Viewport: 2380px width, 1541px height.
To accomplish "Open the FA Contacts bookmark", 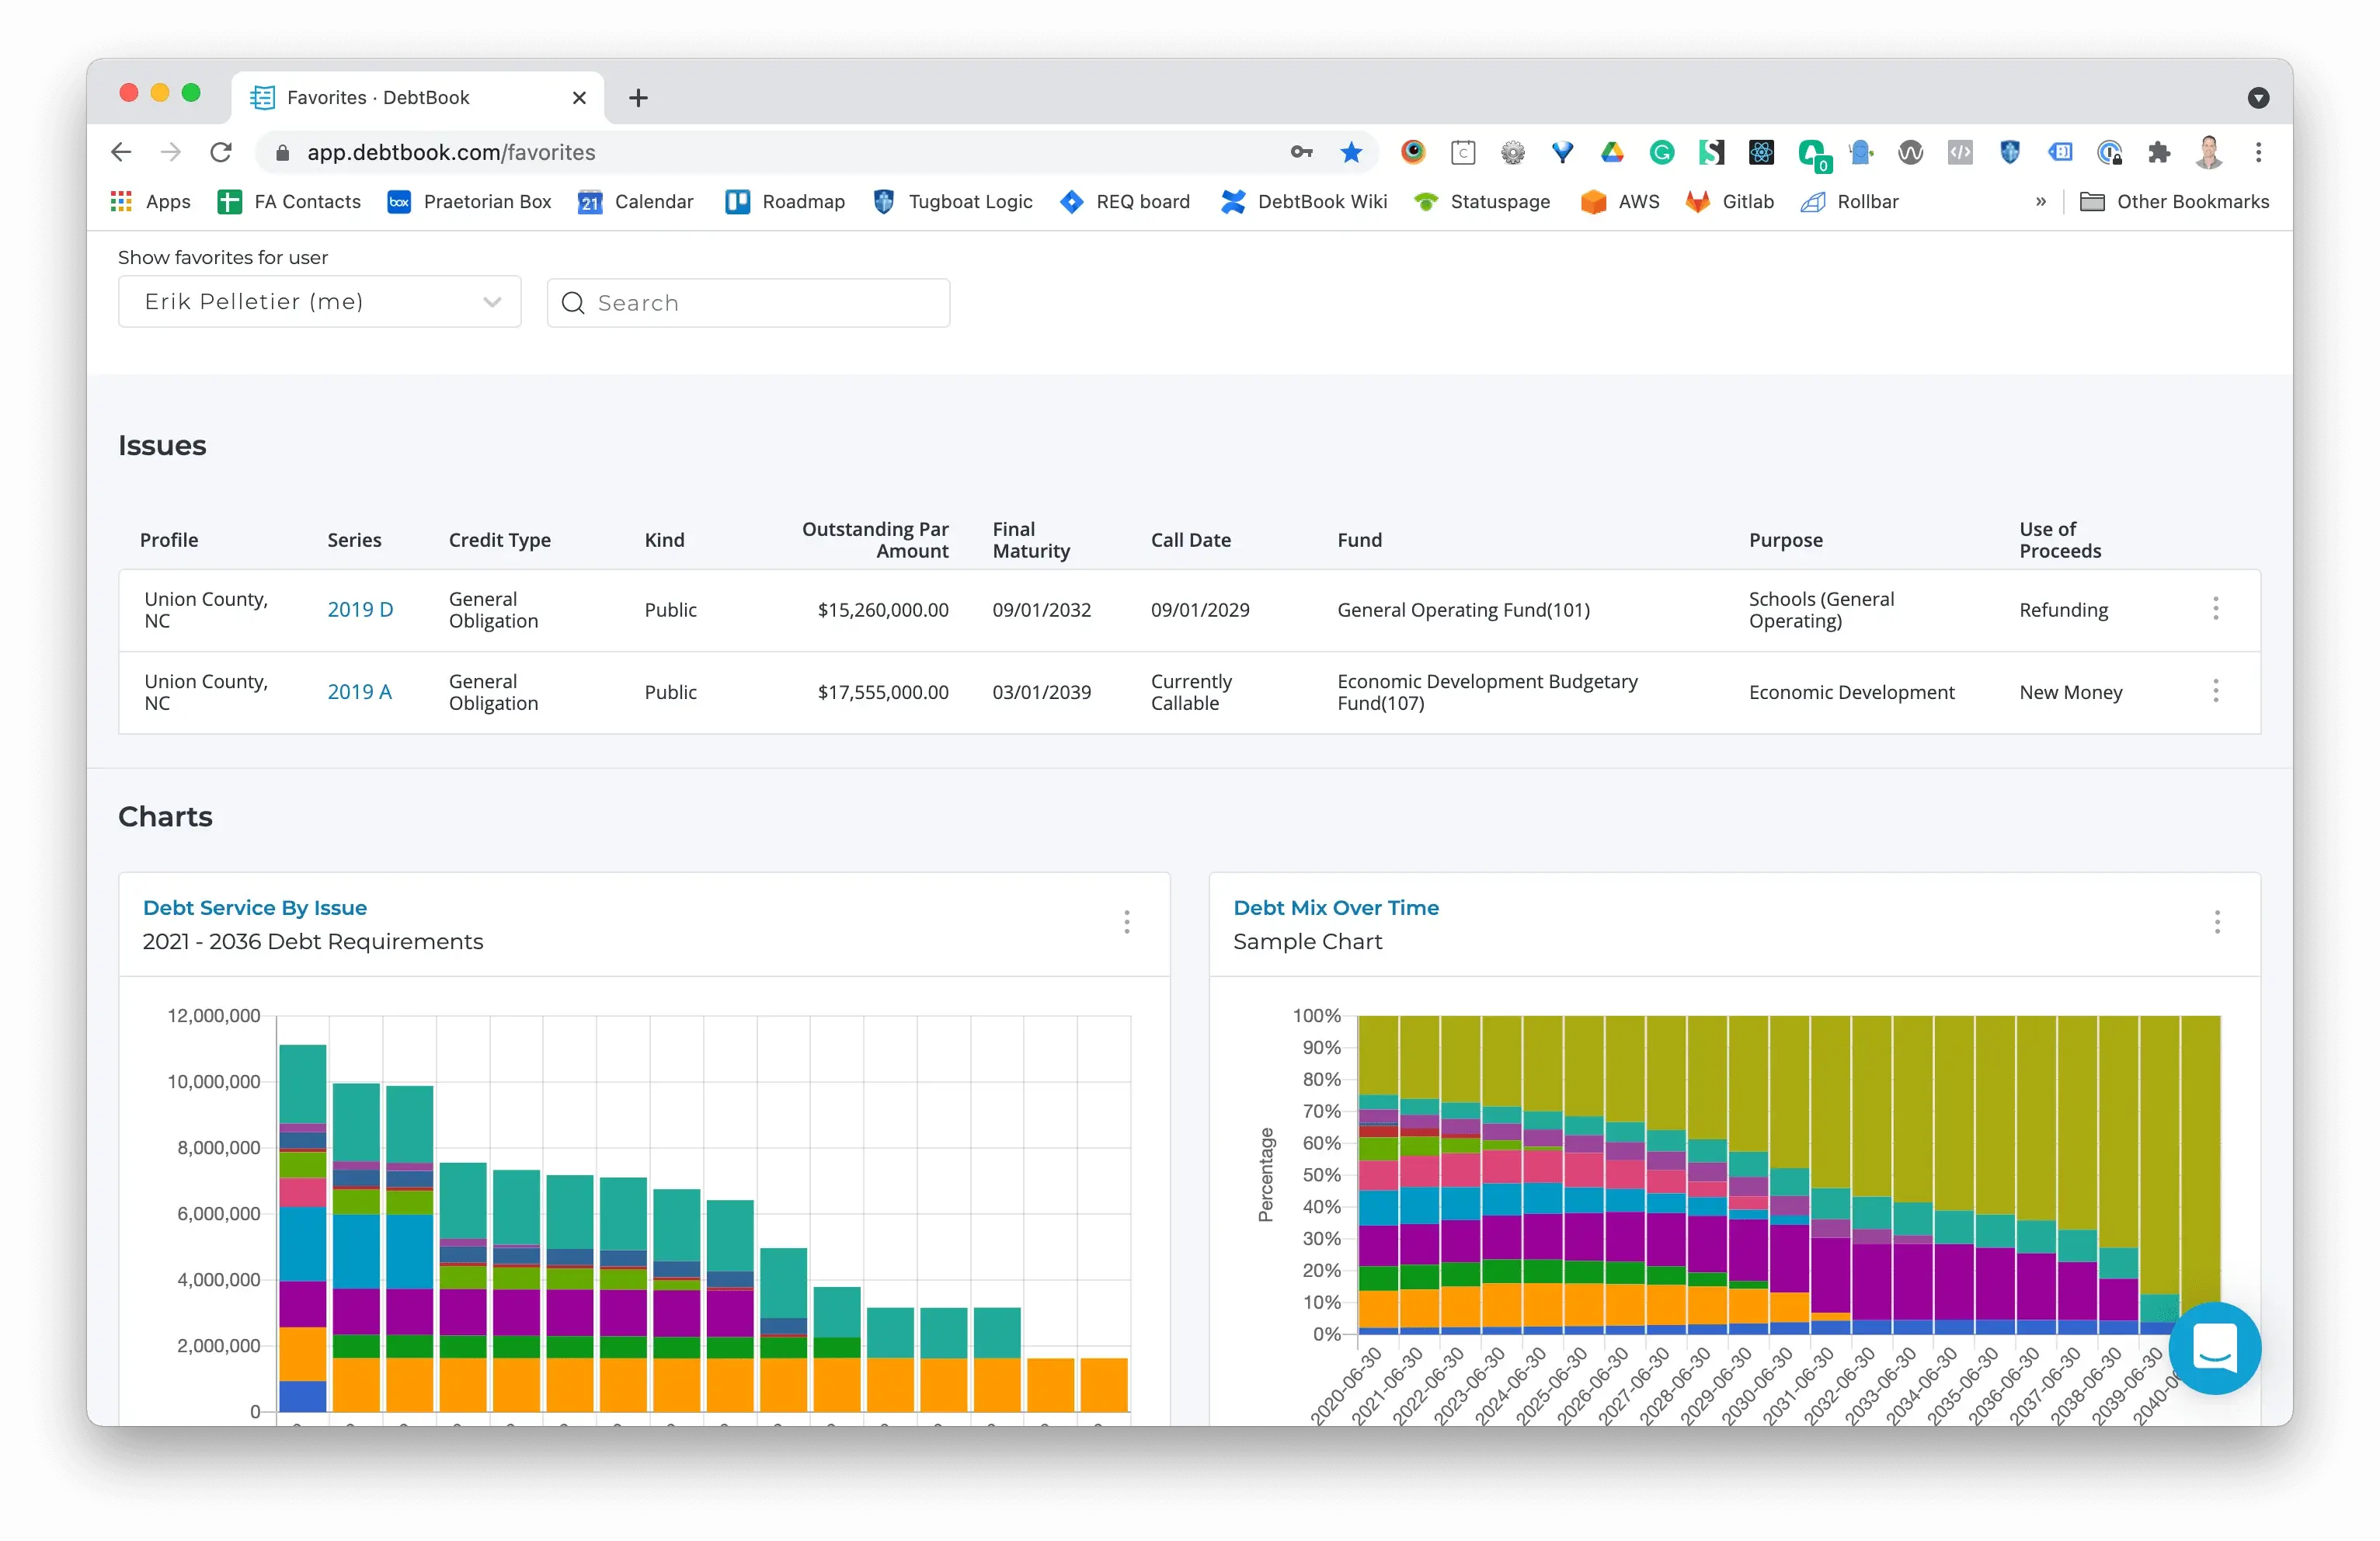I will coord(289,201).
